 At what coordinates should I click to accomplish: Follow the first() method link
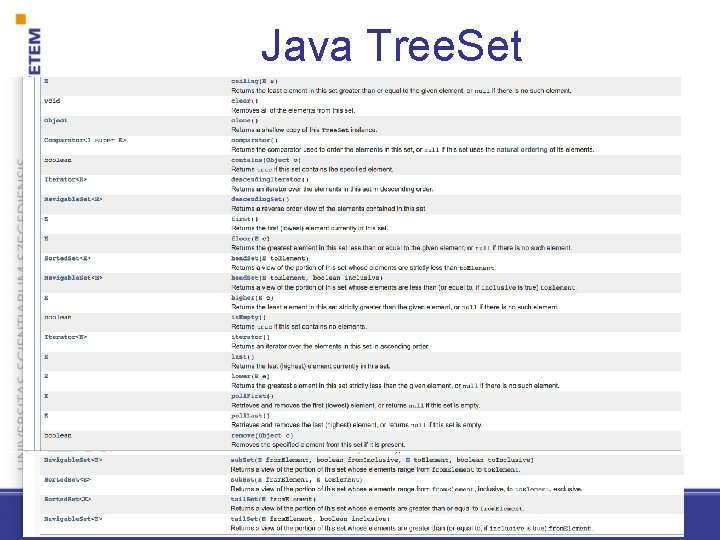[244, 219]
